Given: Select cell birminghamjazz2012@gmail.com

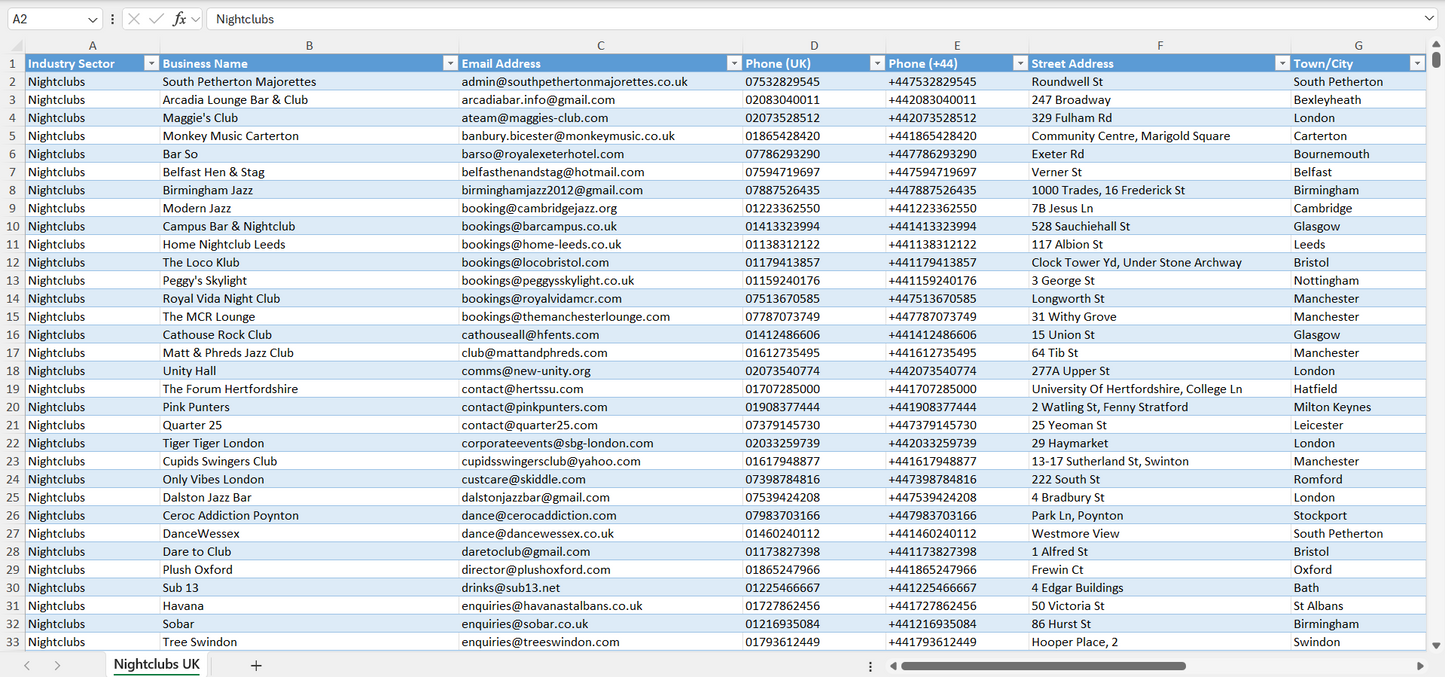Looking at the screenshot, I should tap(601, 190).
